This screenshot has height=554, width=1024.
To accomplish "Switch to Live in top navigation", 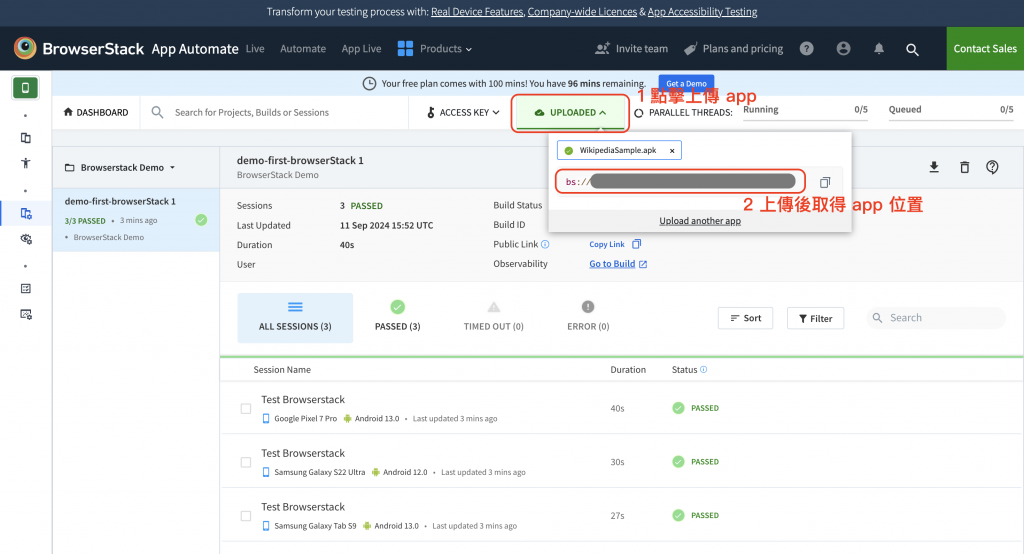I will pyautogui.click(x=255, y=48).
